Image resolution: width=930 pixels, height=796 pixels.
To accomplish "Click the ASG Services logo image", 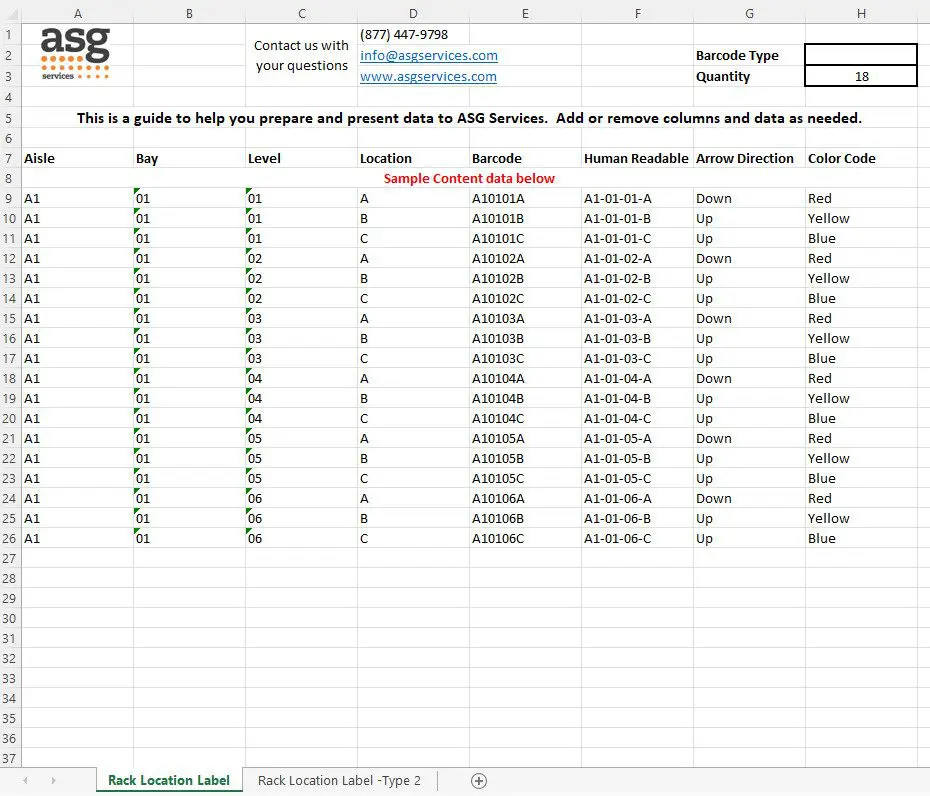I will pos(74,52).
